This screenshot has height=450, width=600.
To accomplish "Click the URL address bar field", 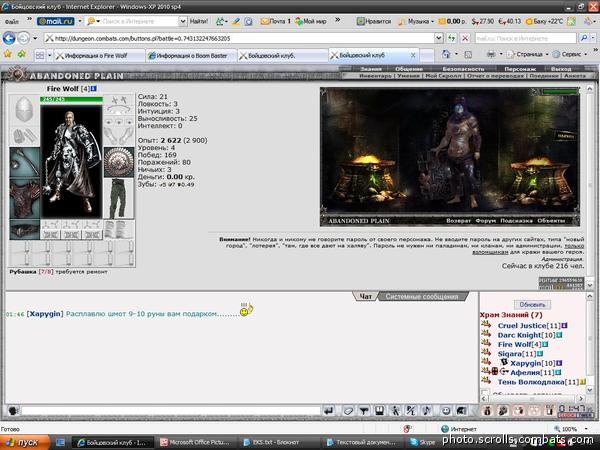I will (x=240, y=38).
